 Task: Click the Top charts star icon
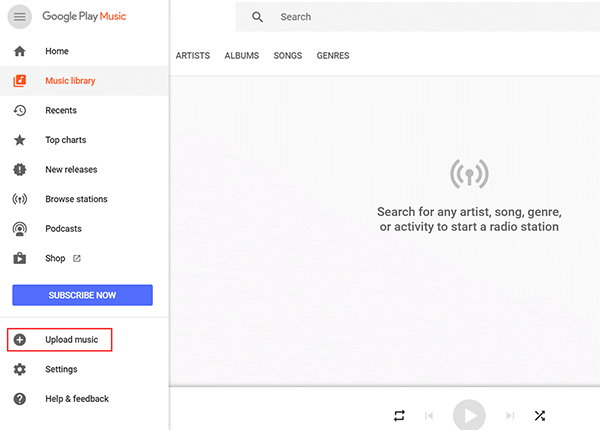20,140
